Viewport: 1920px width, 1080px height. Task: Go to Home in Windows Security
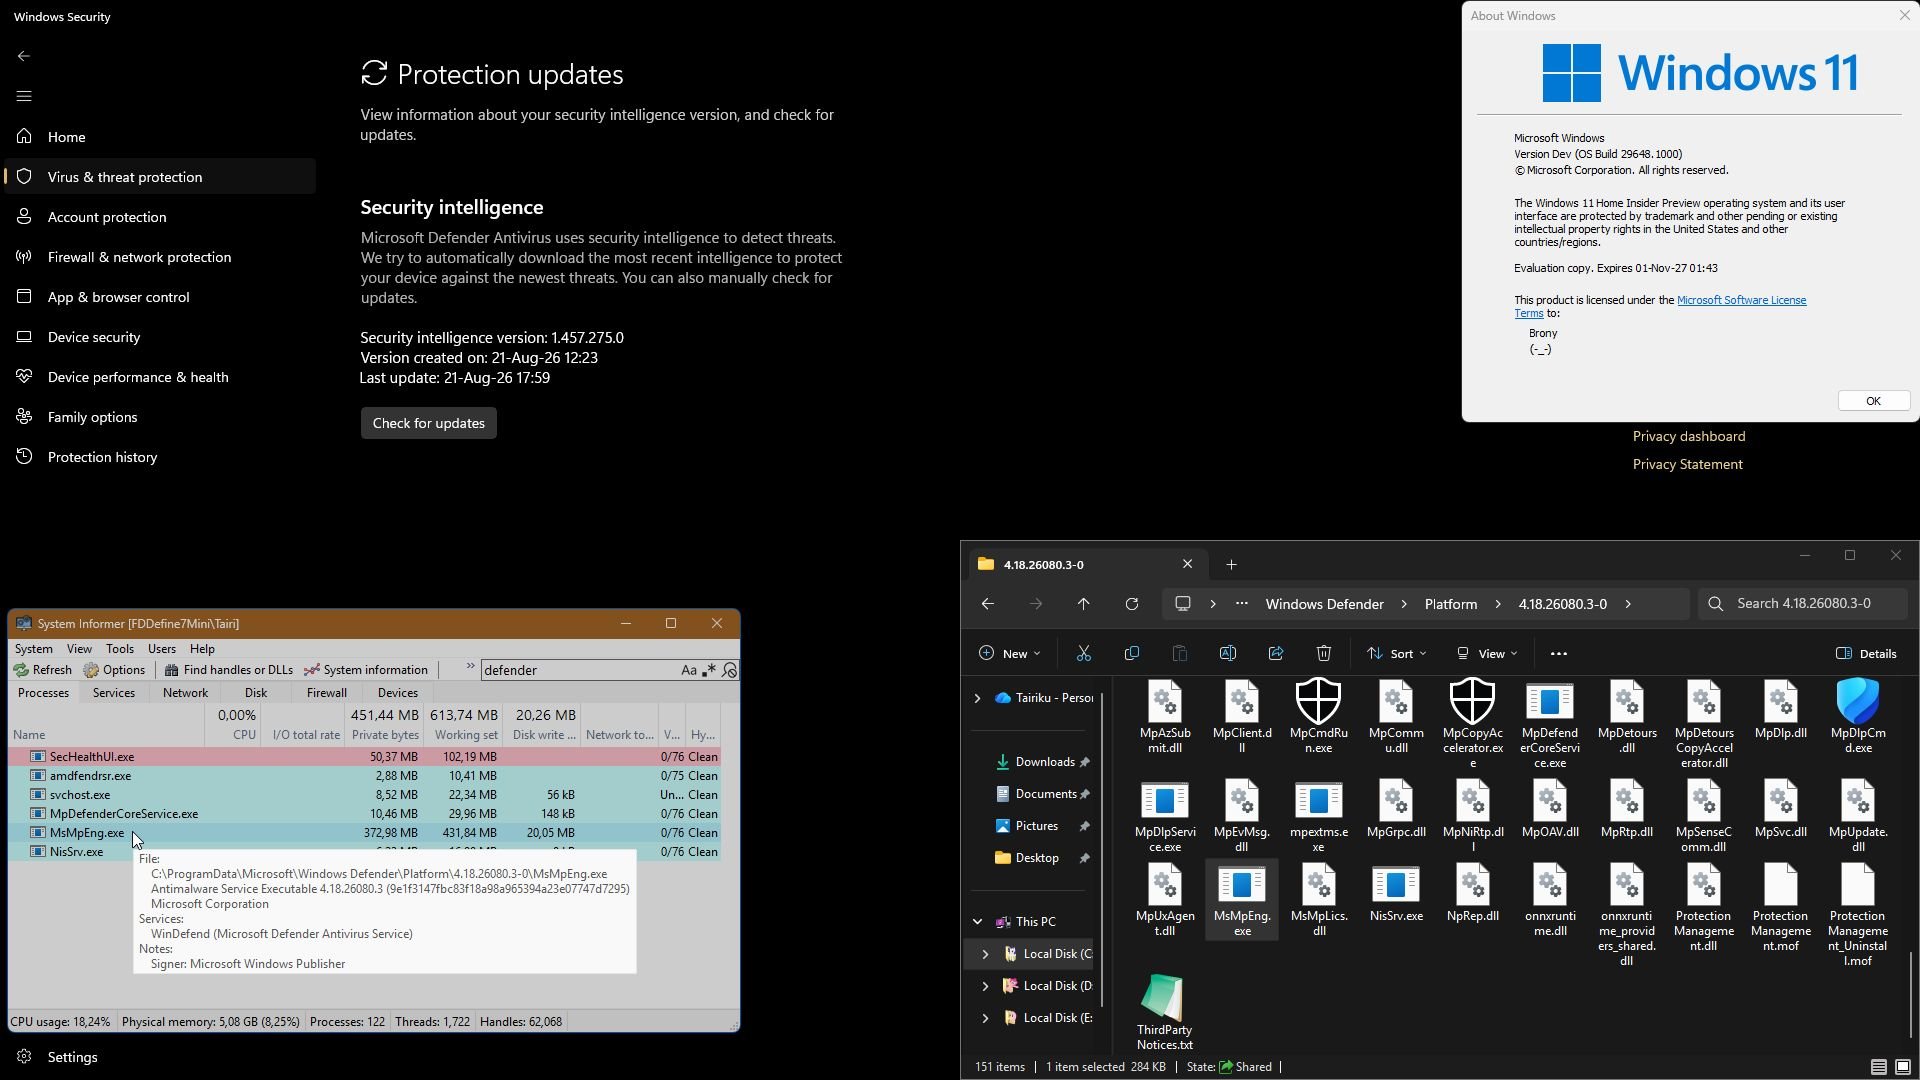click(x=160, y=137)
